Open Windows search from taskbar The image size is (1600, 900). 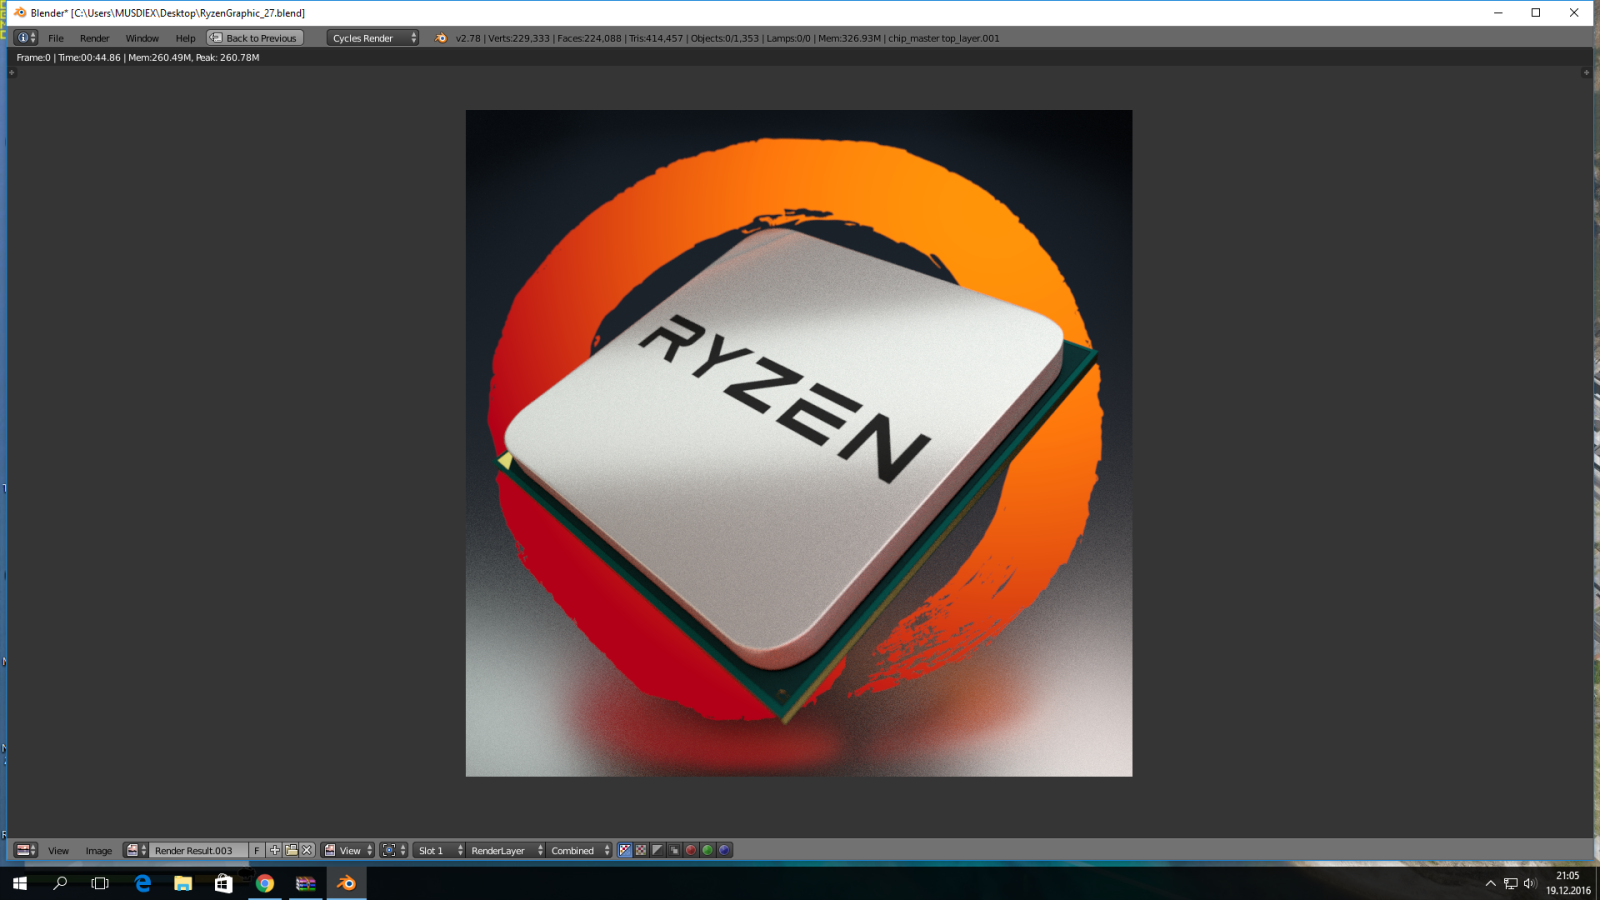(60, 883)
